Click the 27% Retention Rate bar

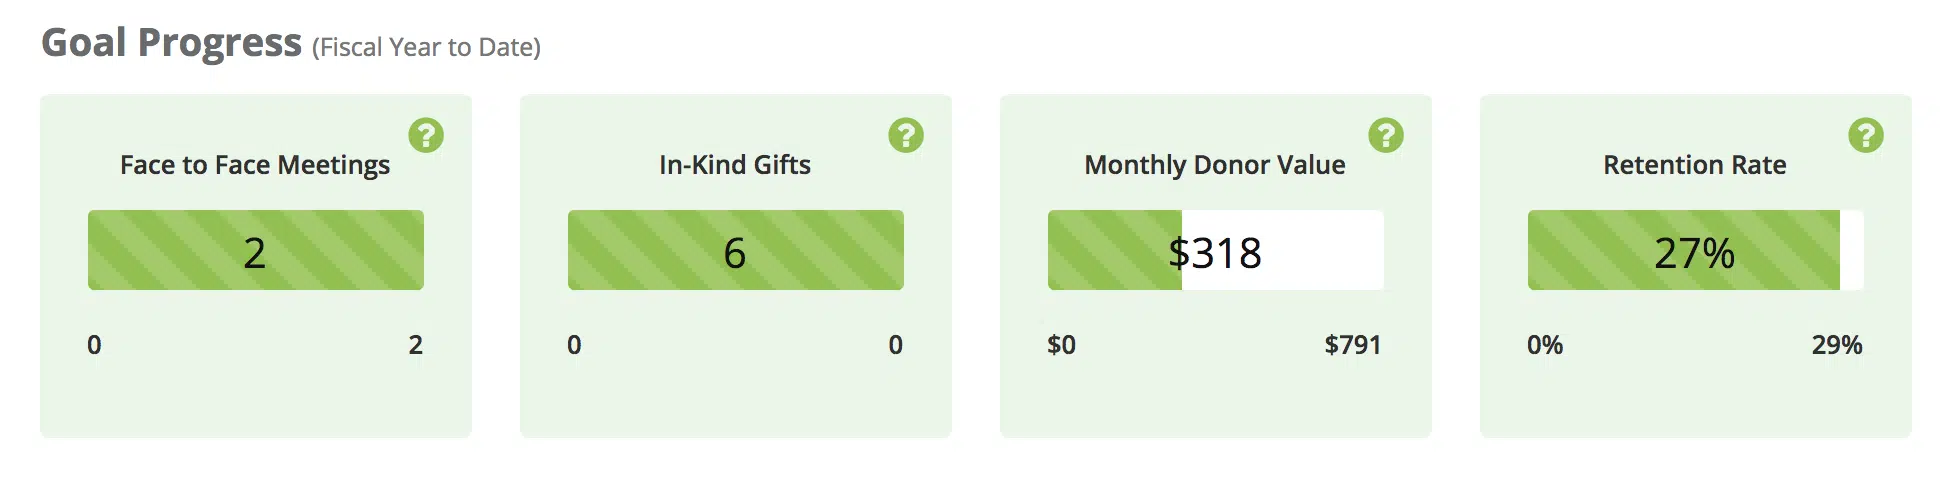click(x=1694, y=251)
